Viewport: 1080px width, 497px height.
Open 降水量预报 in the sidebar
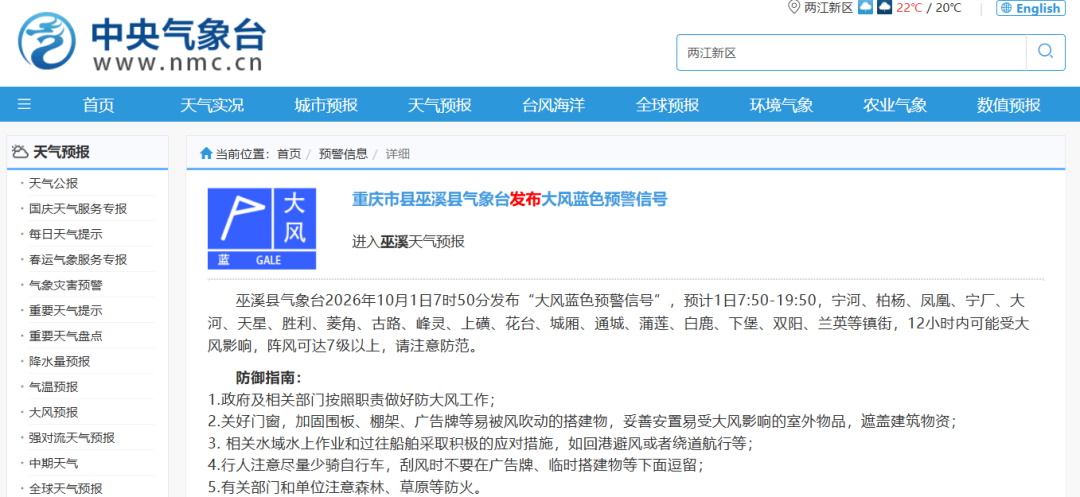(60, 361)
